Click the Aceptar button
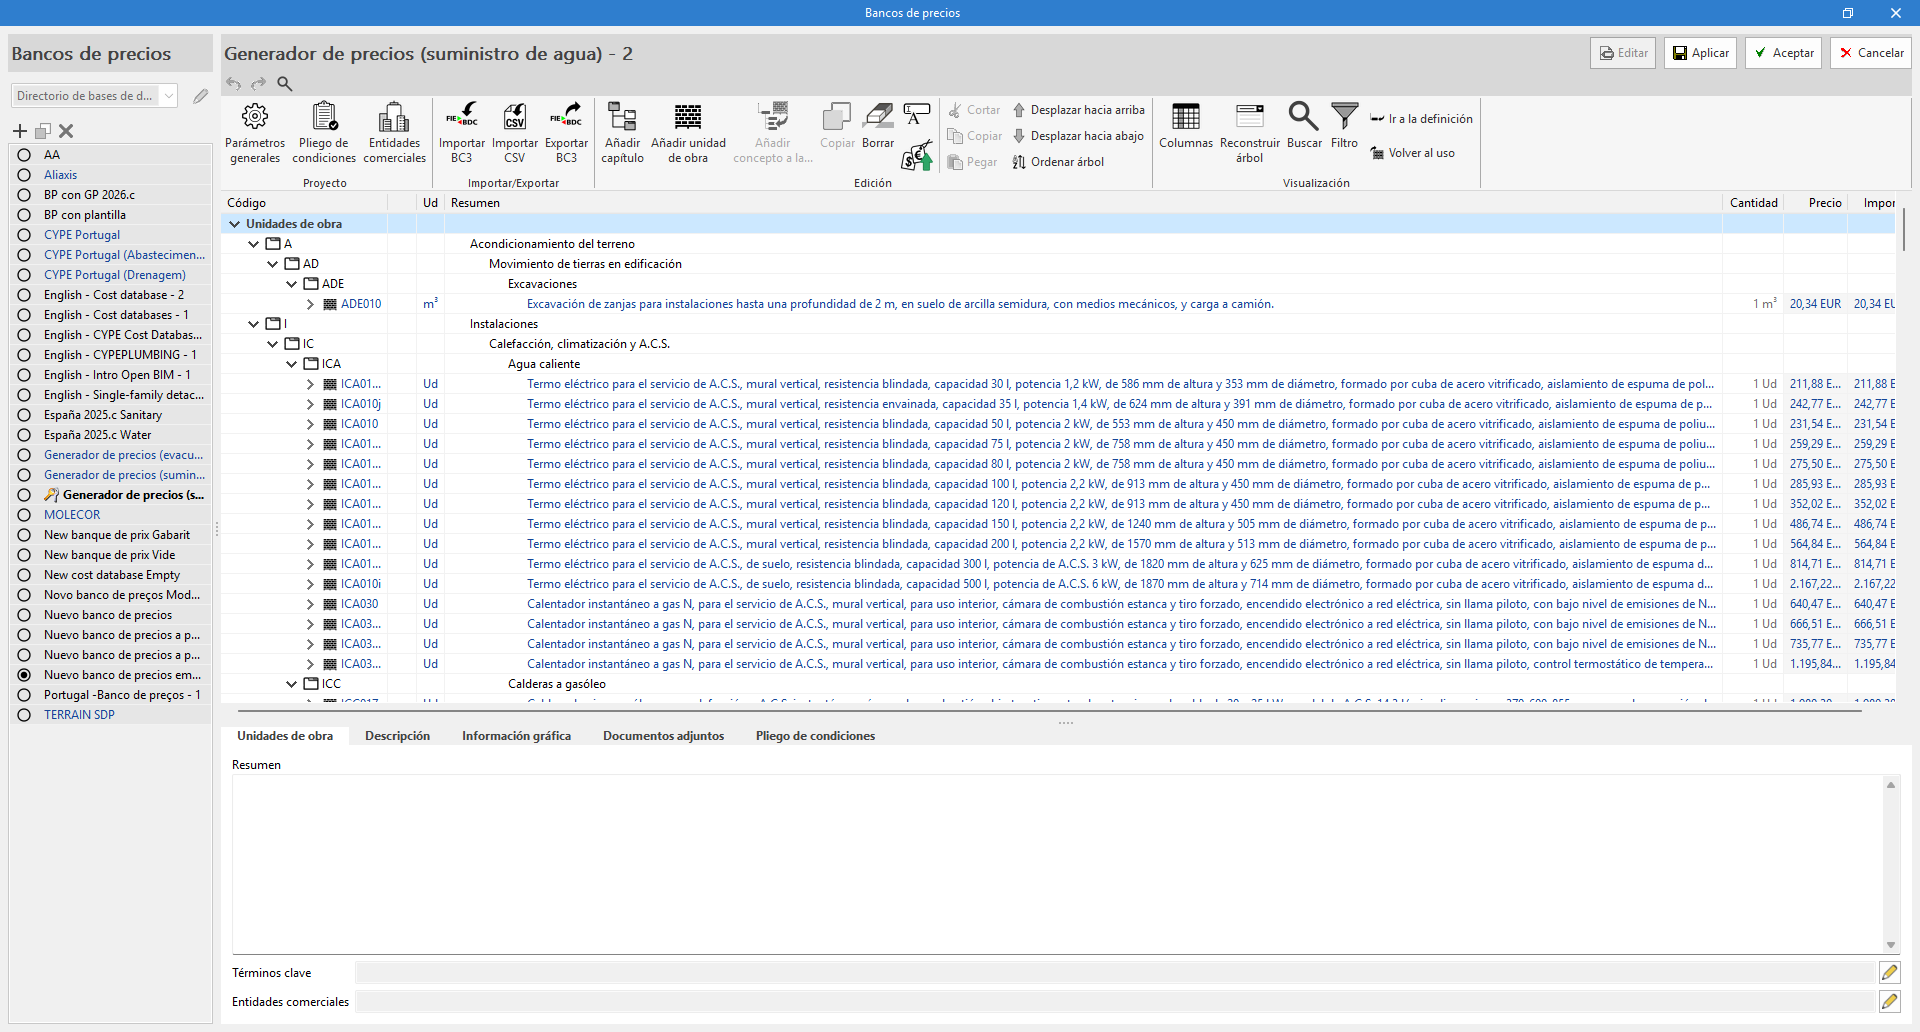This screenshot has height=1032, width=1920. pos(1784,53)
